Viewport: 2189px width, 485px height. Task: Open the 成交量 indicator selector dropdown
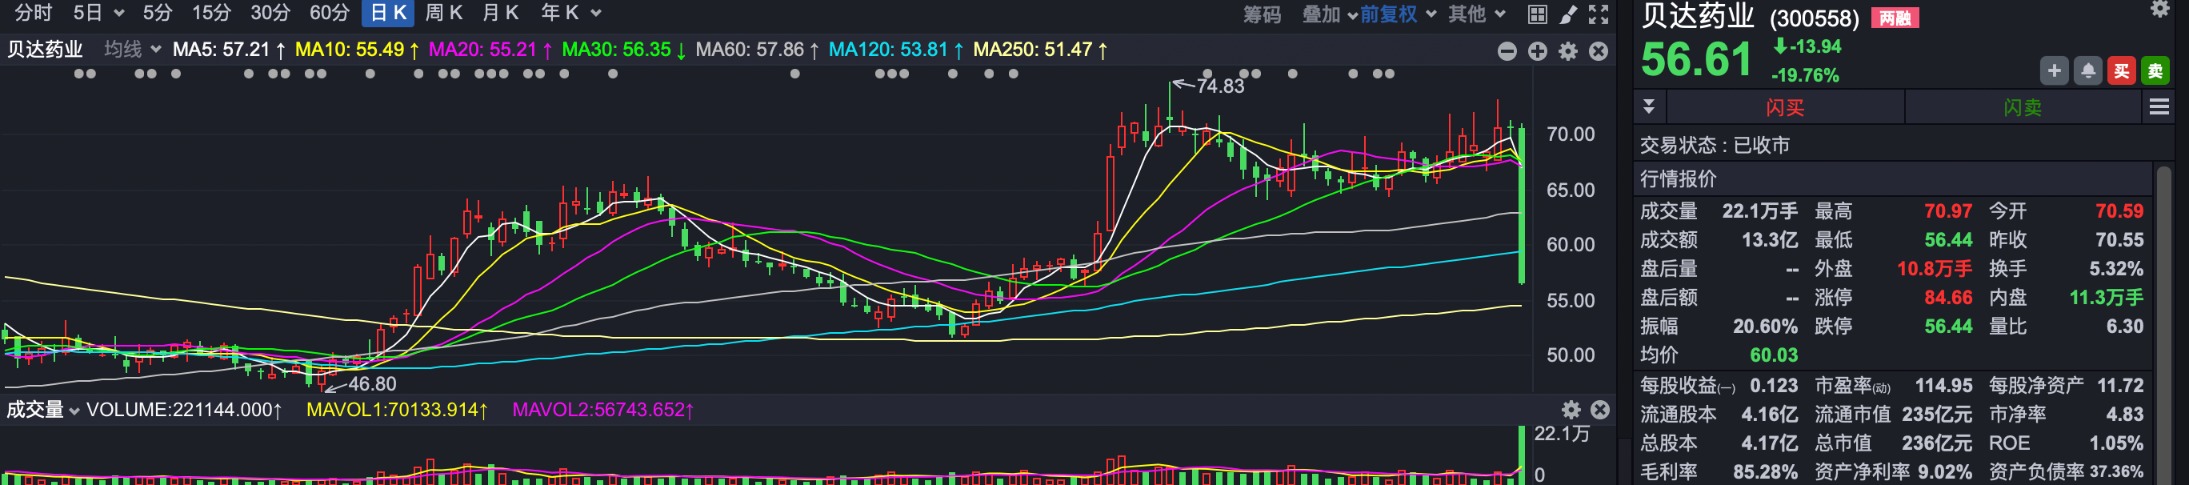coord(42,410)
